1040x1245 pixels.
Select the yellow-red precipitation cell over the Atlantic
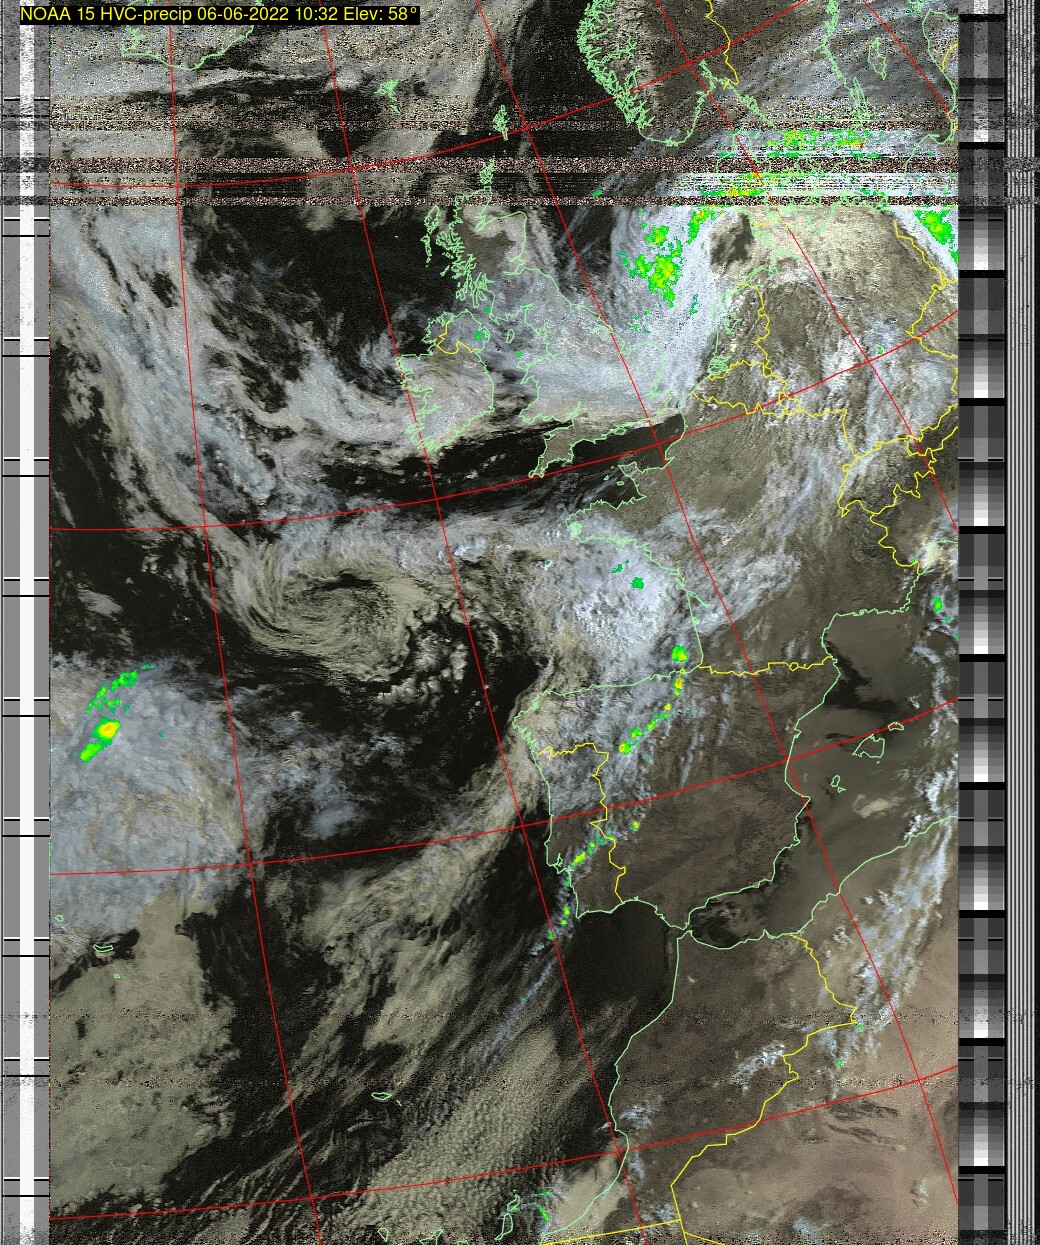pos(105,730)
